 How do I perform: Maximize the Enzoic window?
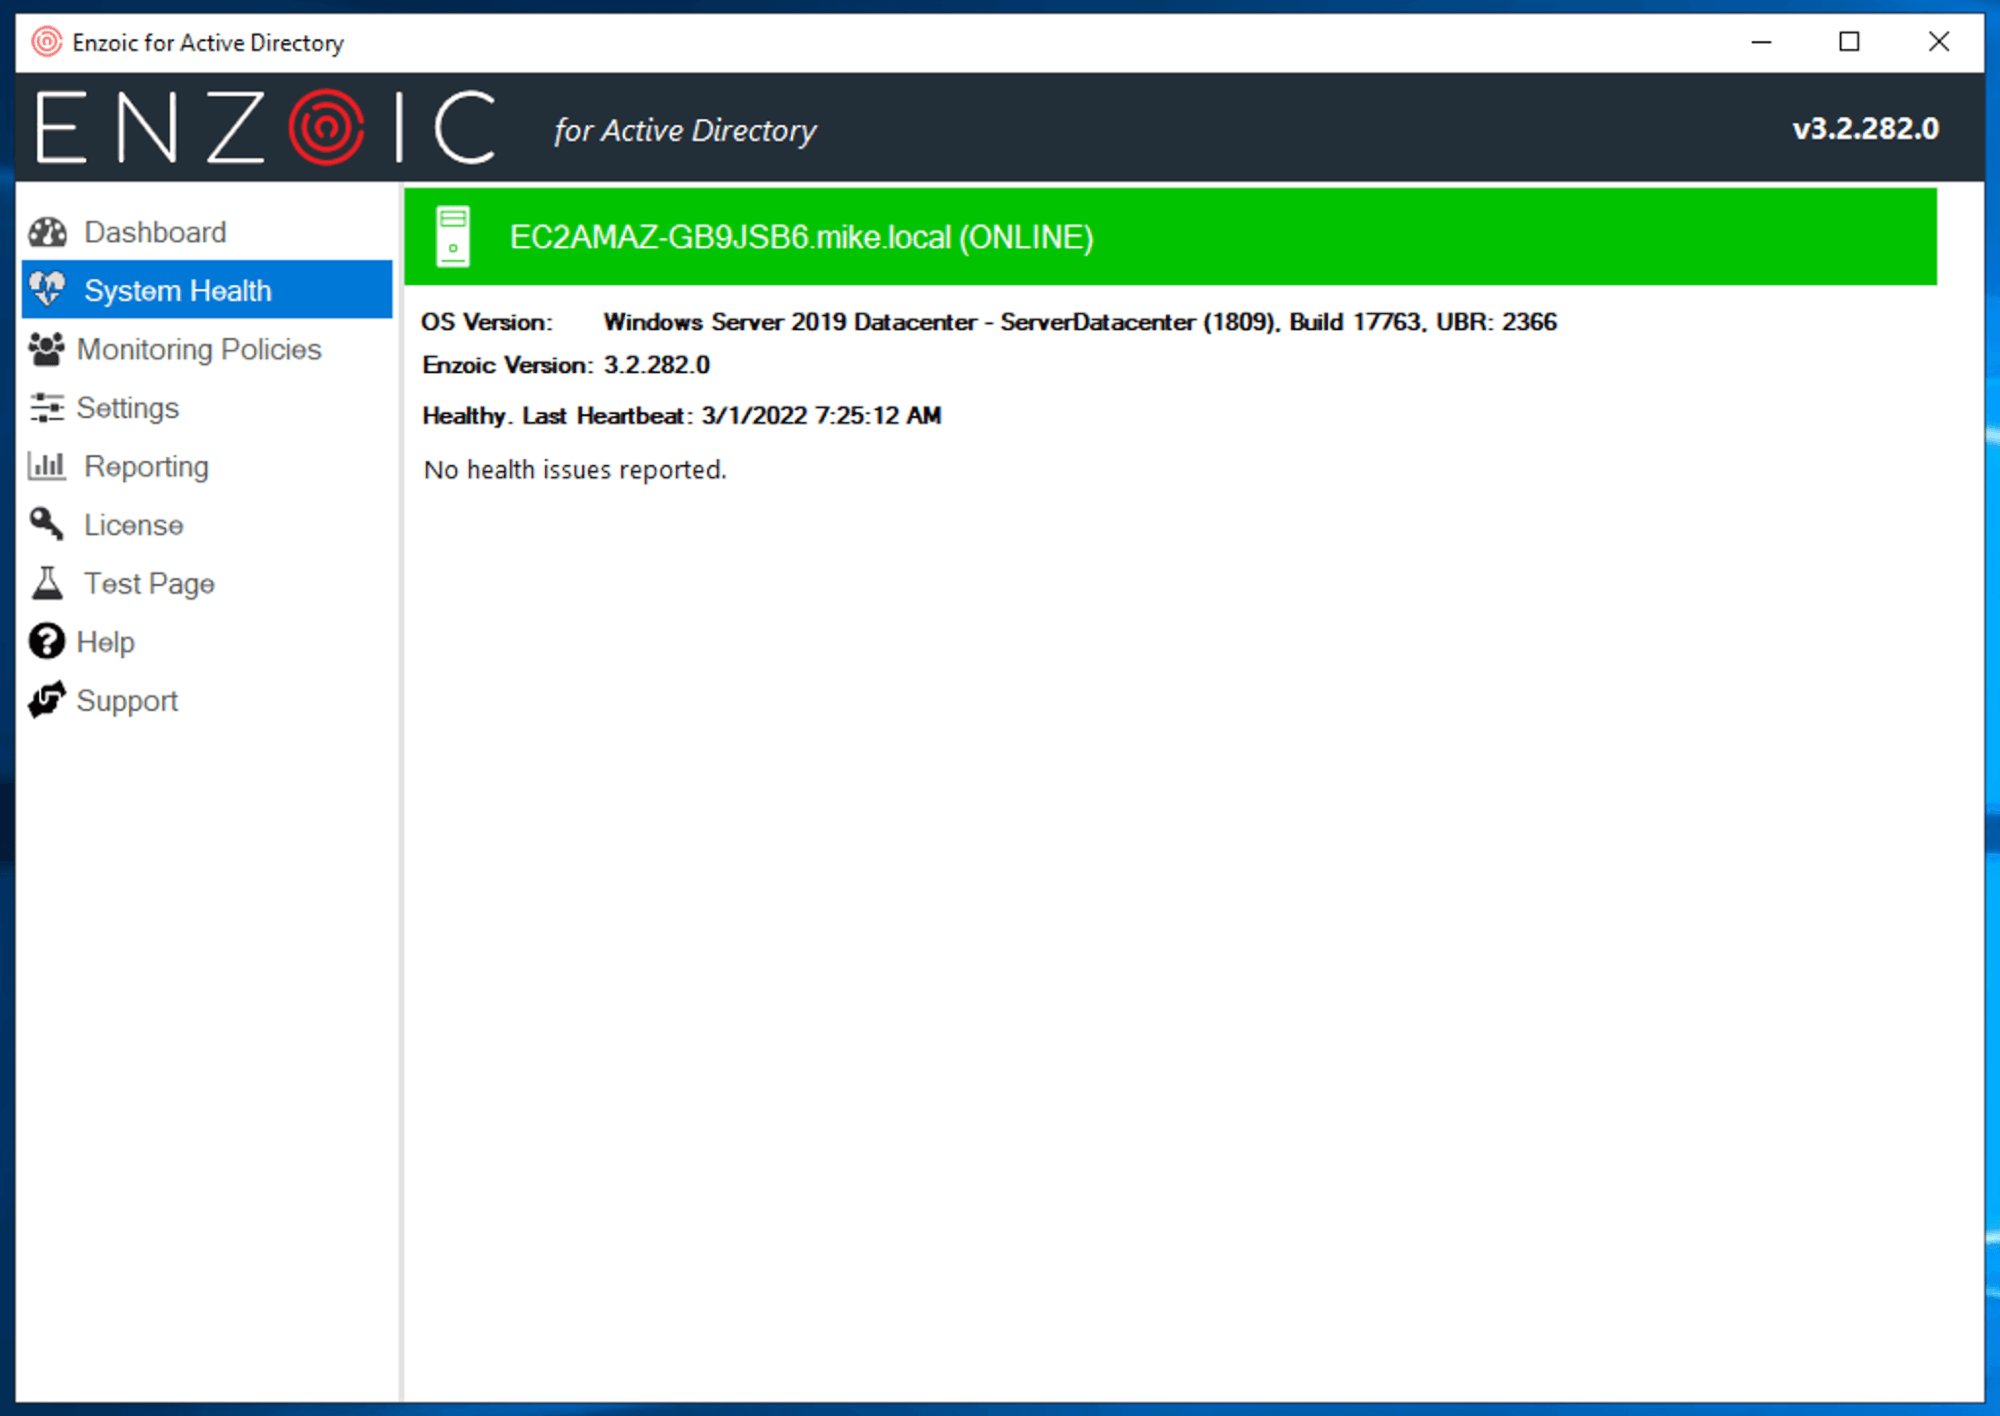click(x=1850, y=42)
